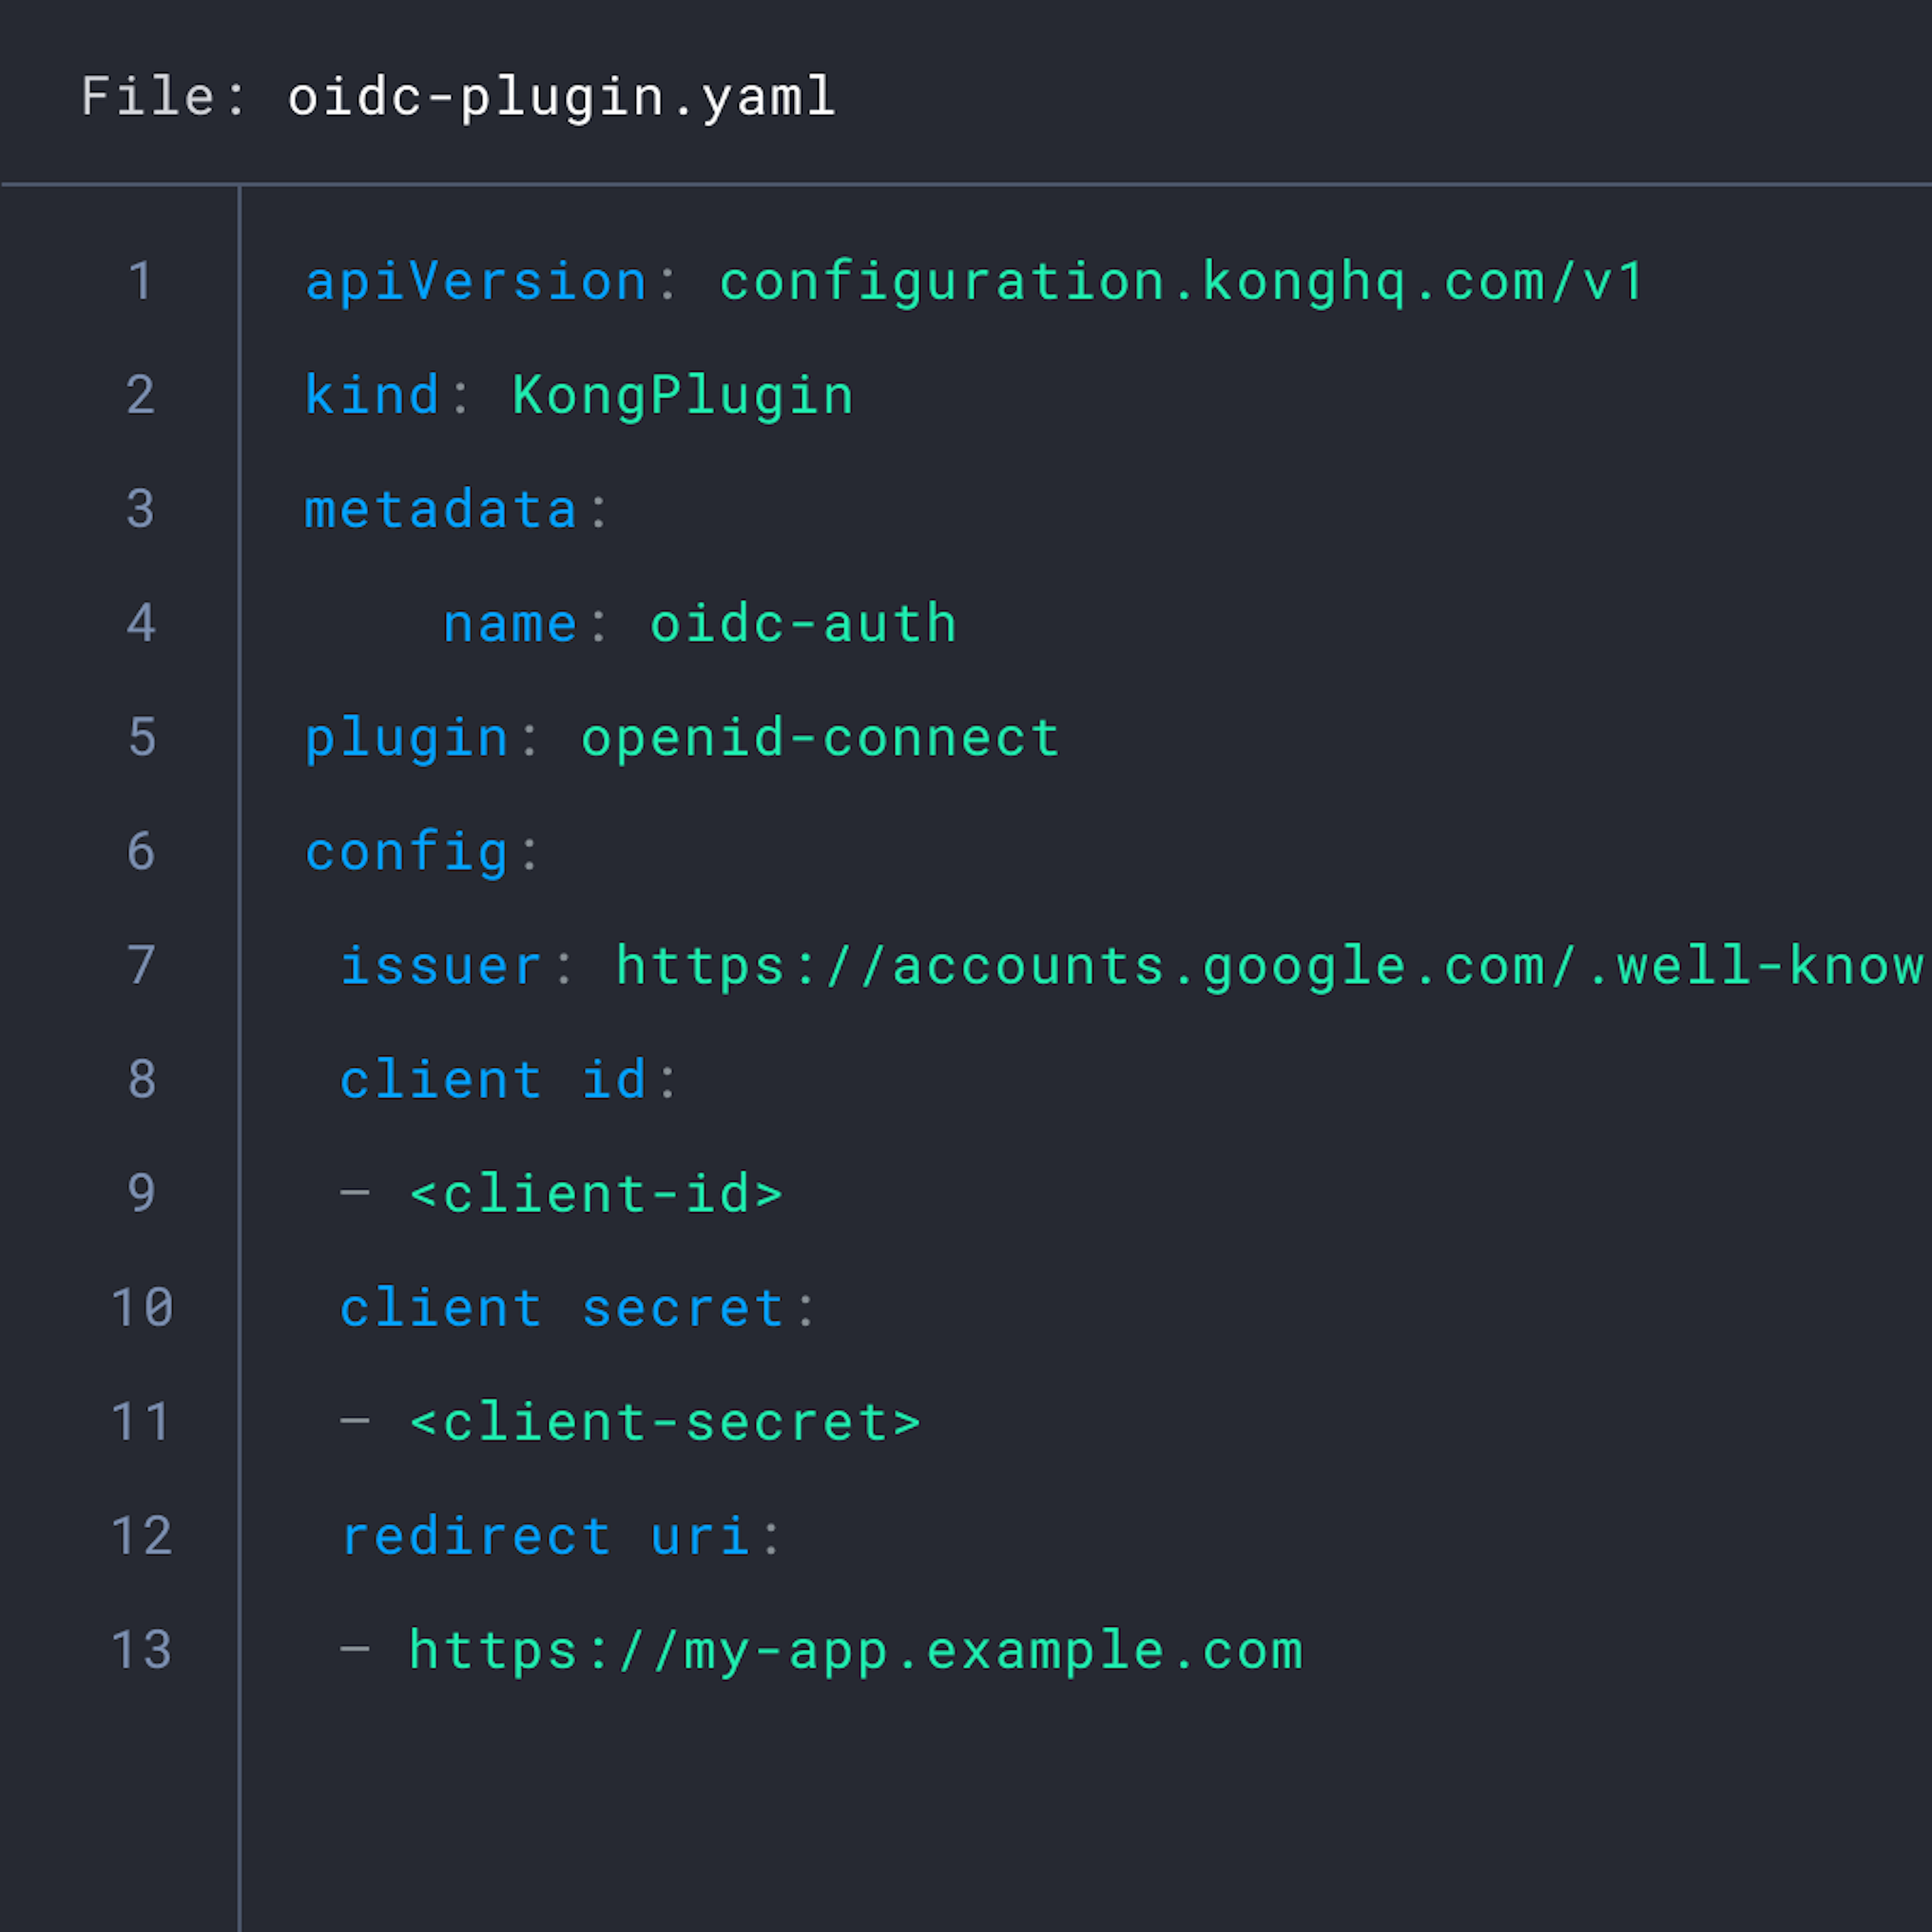Place cursor on the KongPlugin value
The height and width of the screenshot is (1932, 1932).
(x=683, y=395)
